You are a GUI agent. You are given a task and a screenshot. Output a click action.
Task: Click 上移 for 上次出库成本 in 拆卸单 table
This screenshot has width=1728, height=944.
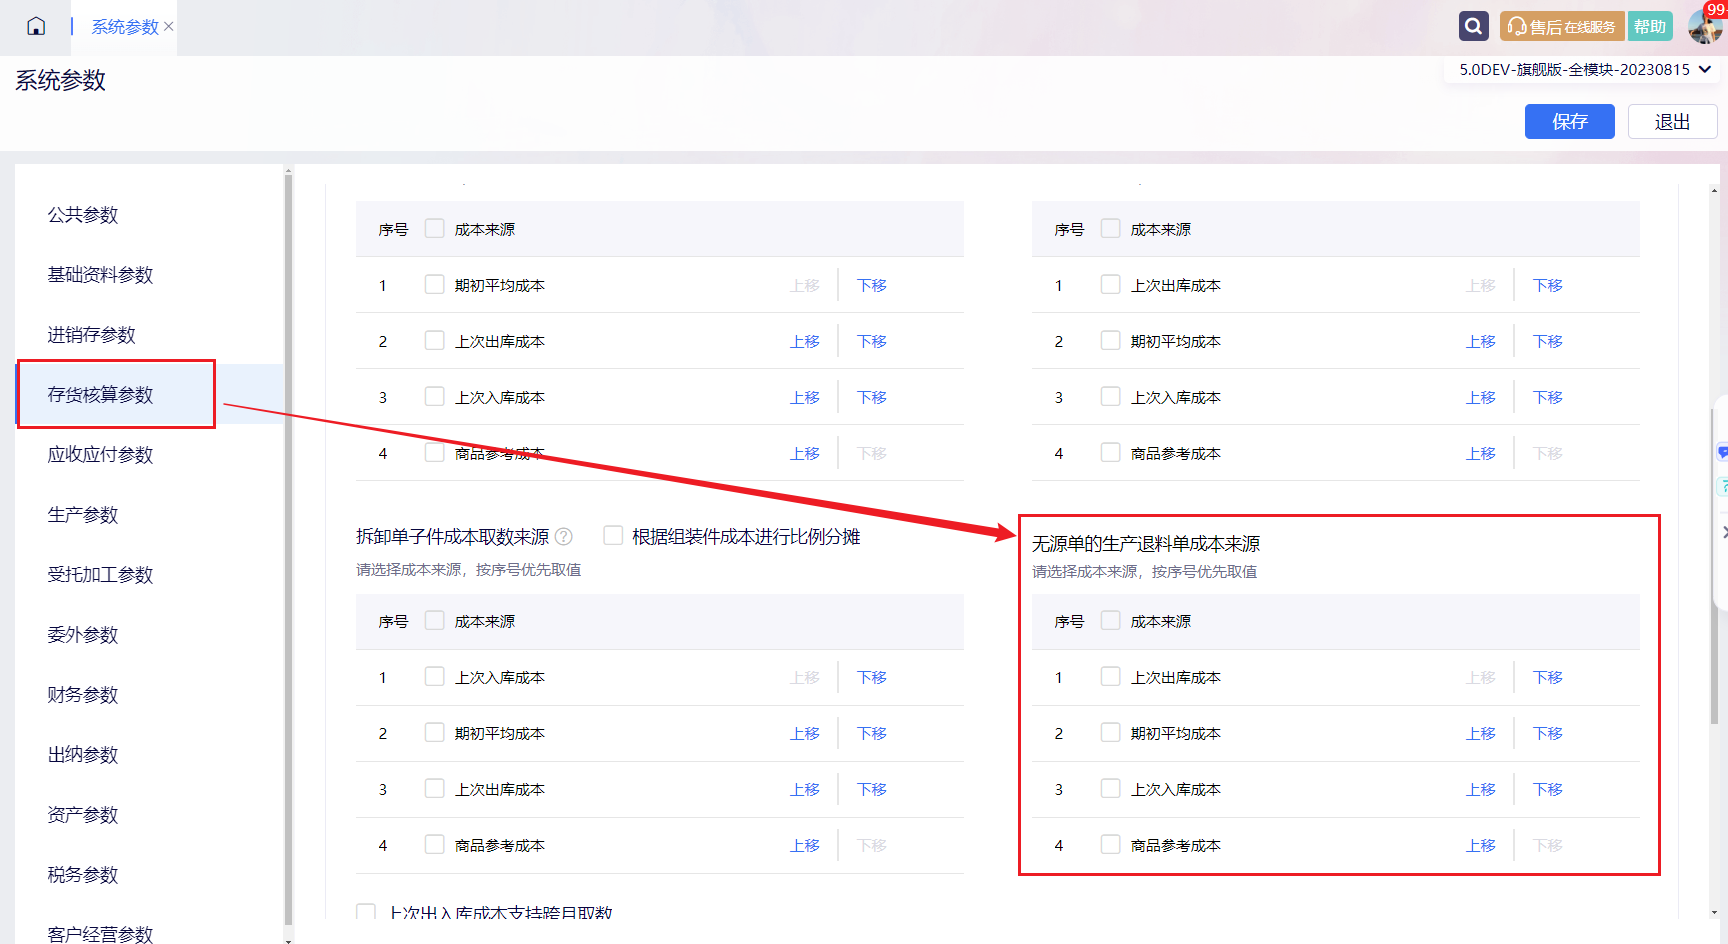tap(805, 789)
